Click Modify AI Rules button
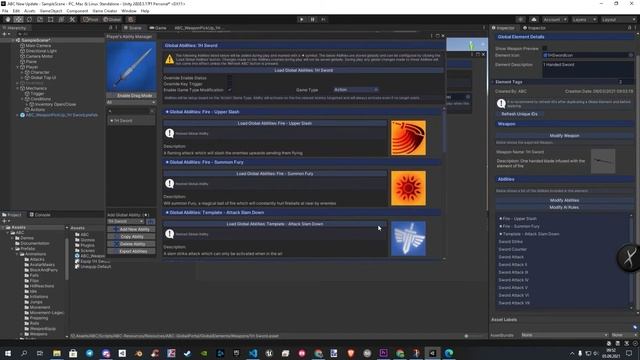The height and width of the screenshot is (360, 640). (564, 207)
